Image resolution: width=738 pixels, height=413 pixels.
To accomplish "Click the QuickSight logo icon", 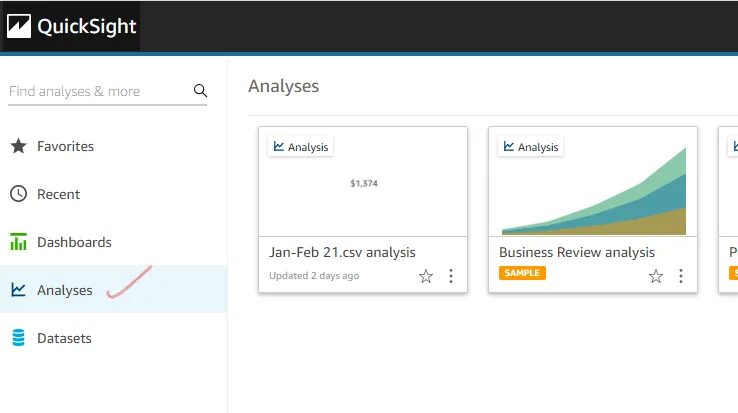I will click(x=19, y=27).
